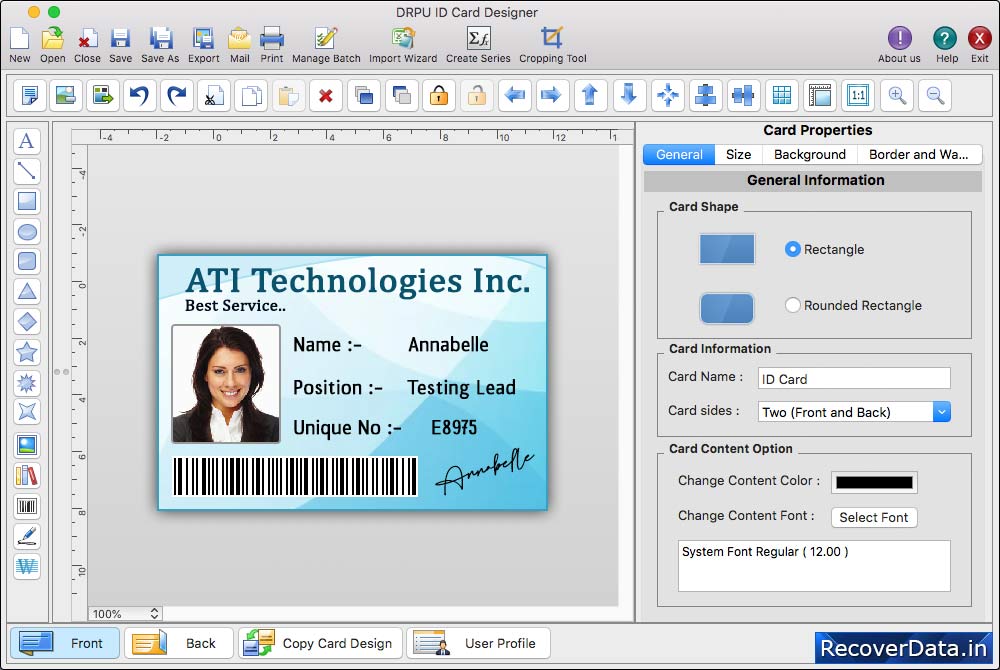This screenshot has height=670, width=1000.
Task: Open the Card sides dropdown
Action: [854, 412]
